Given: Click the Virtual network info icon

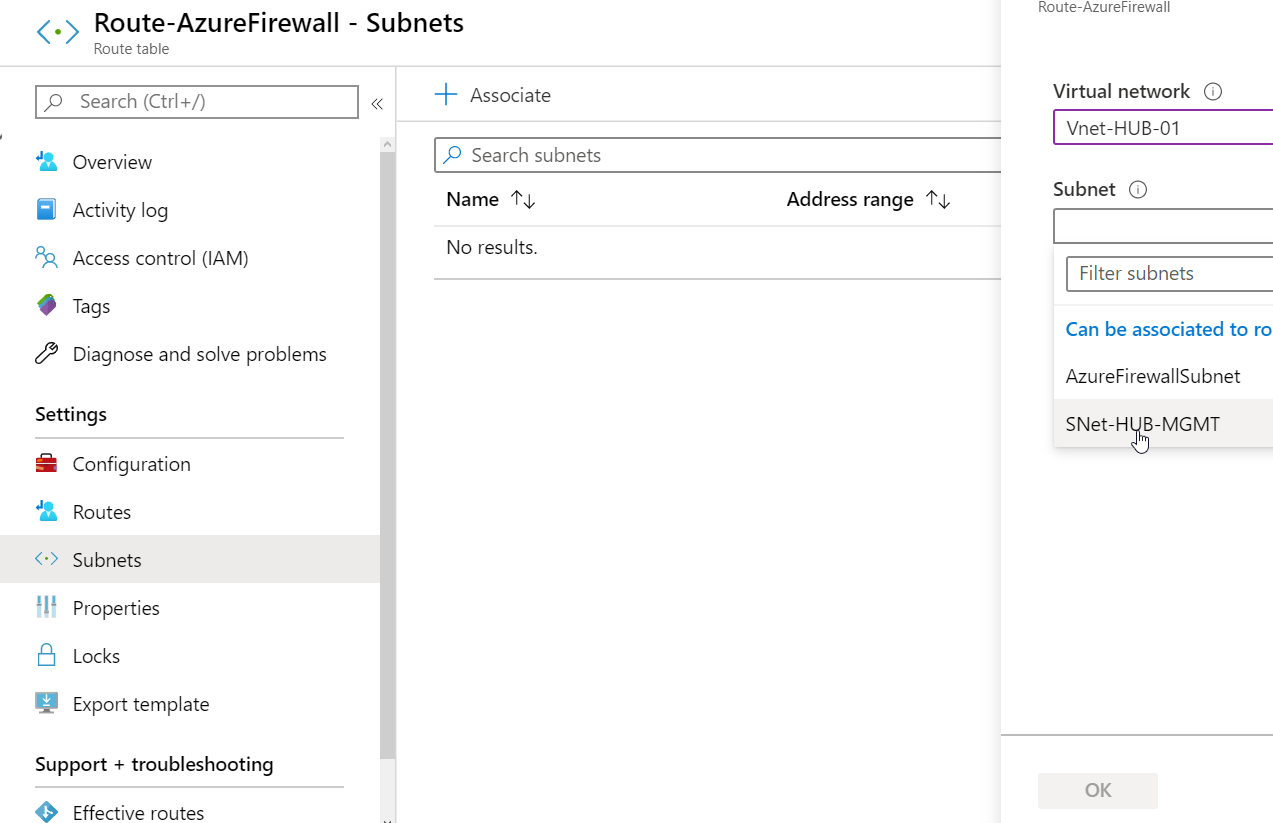Looking at the screenshot, I should pos(1213,92).
